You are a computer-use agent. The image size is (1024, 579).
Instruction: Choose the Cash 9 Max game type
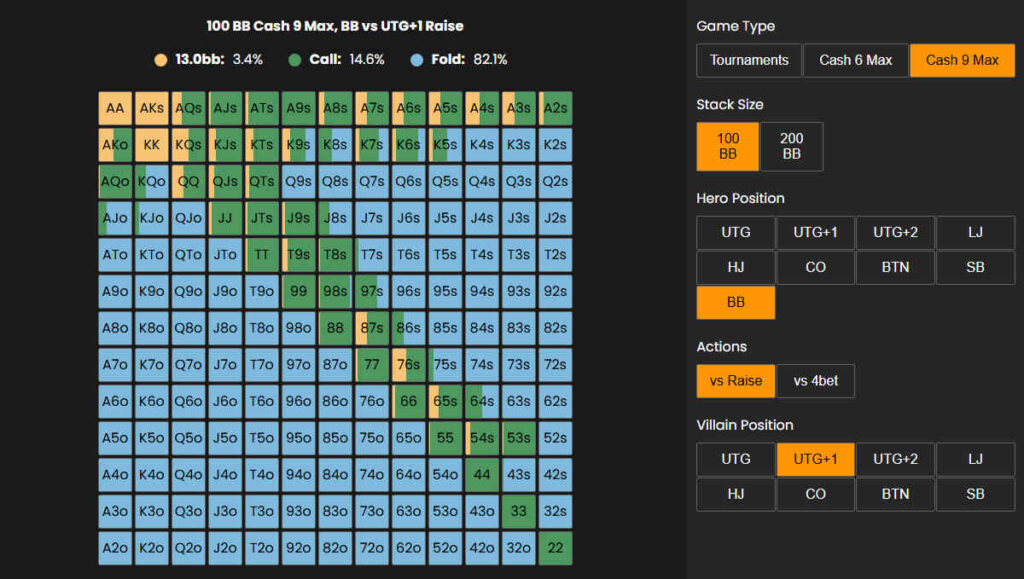pyautogui.click(x=962, y=60)
